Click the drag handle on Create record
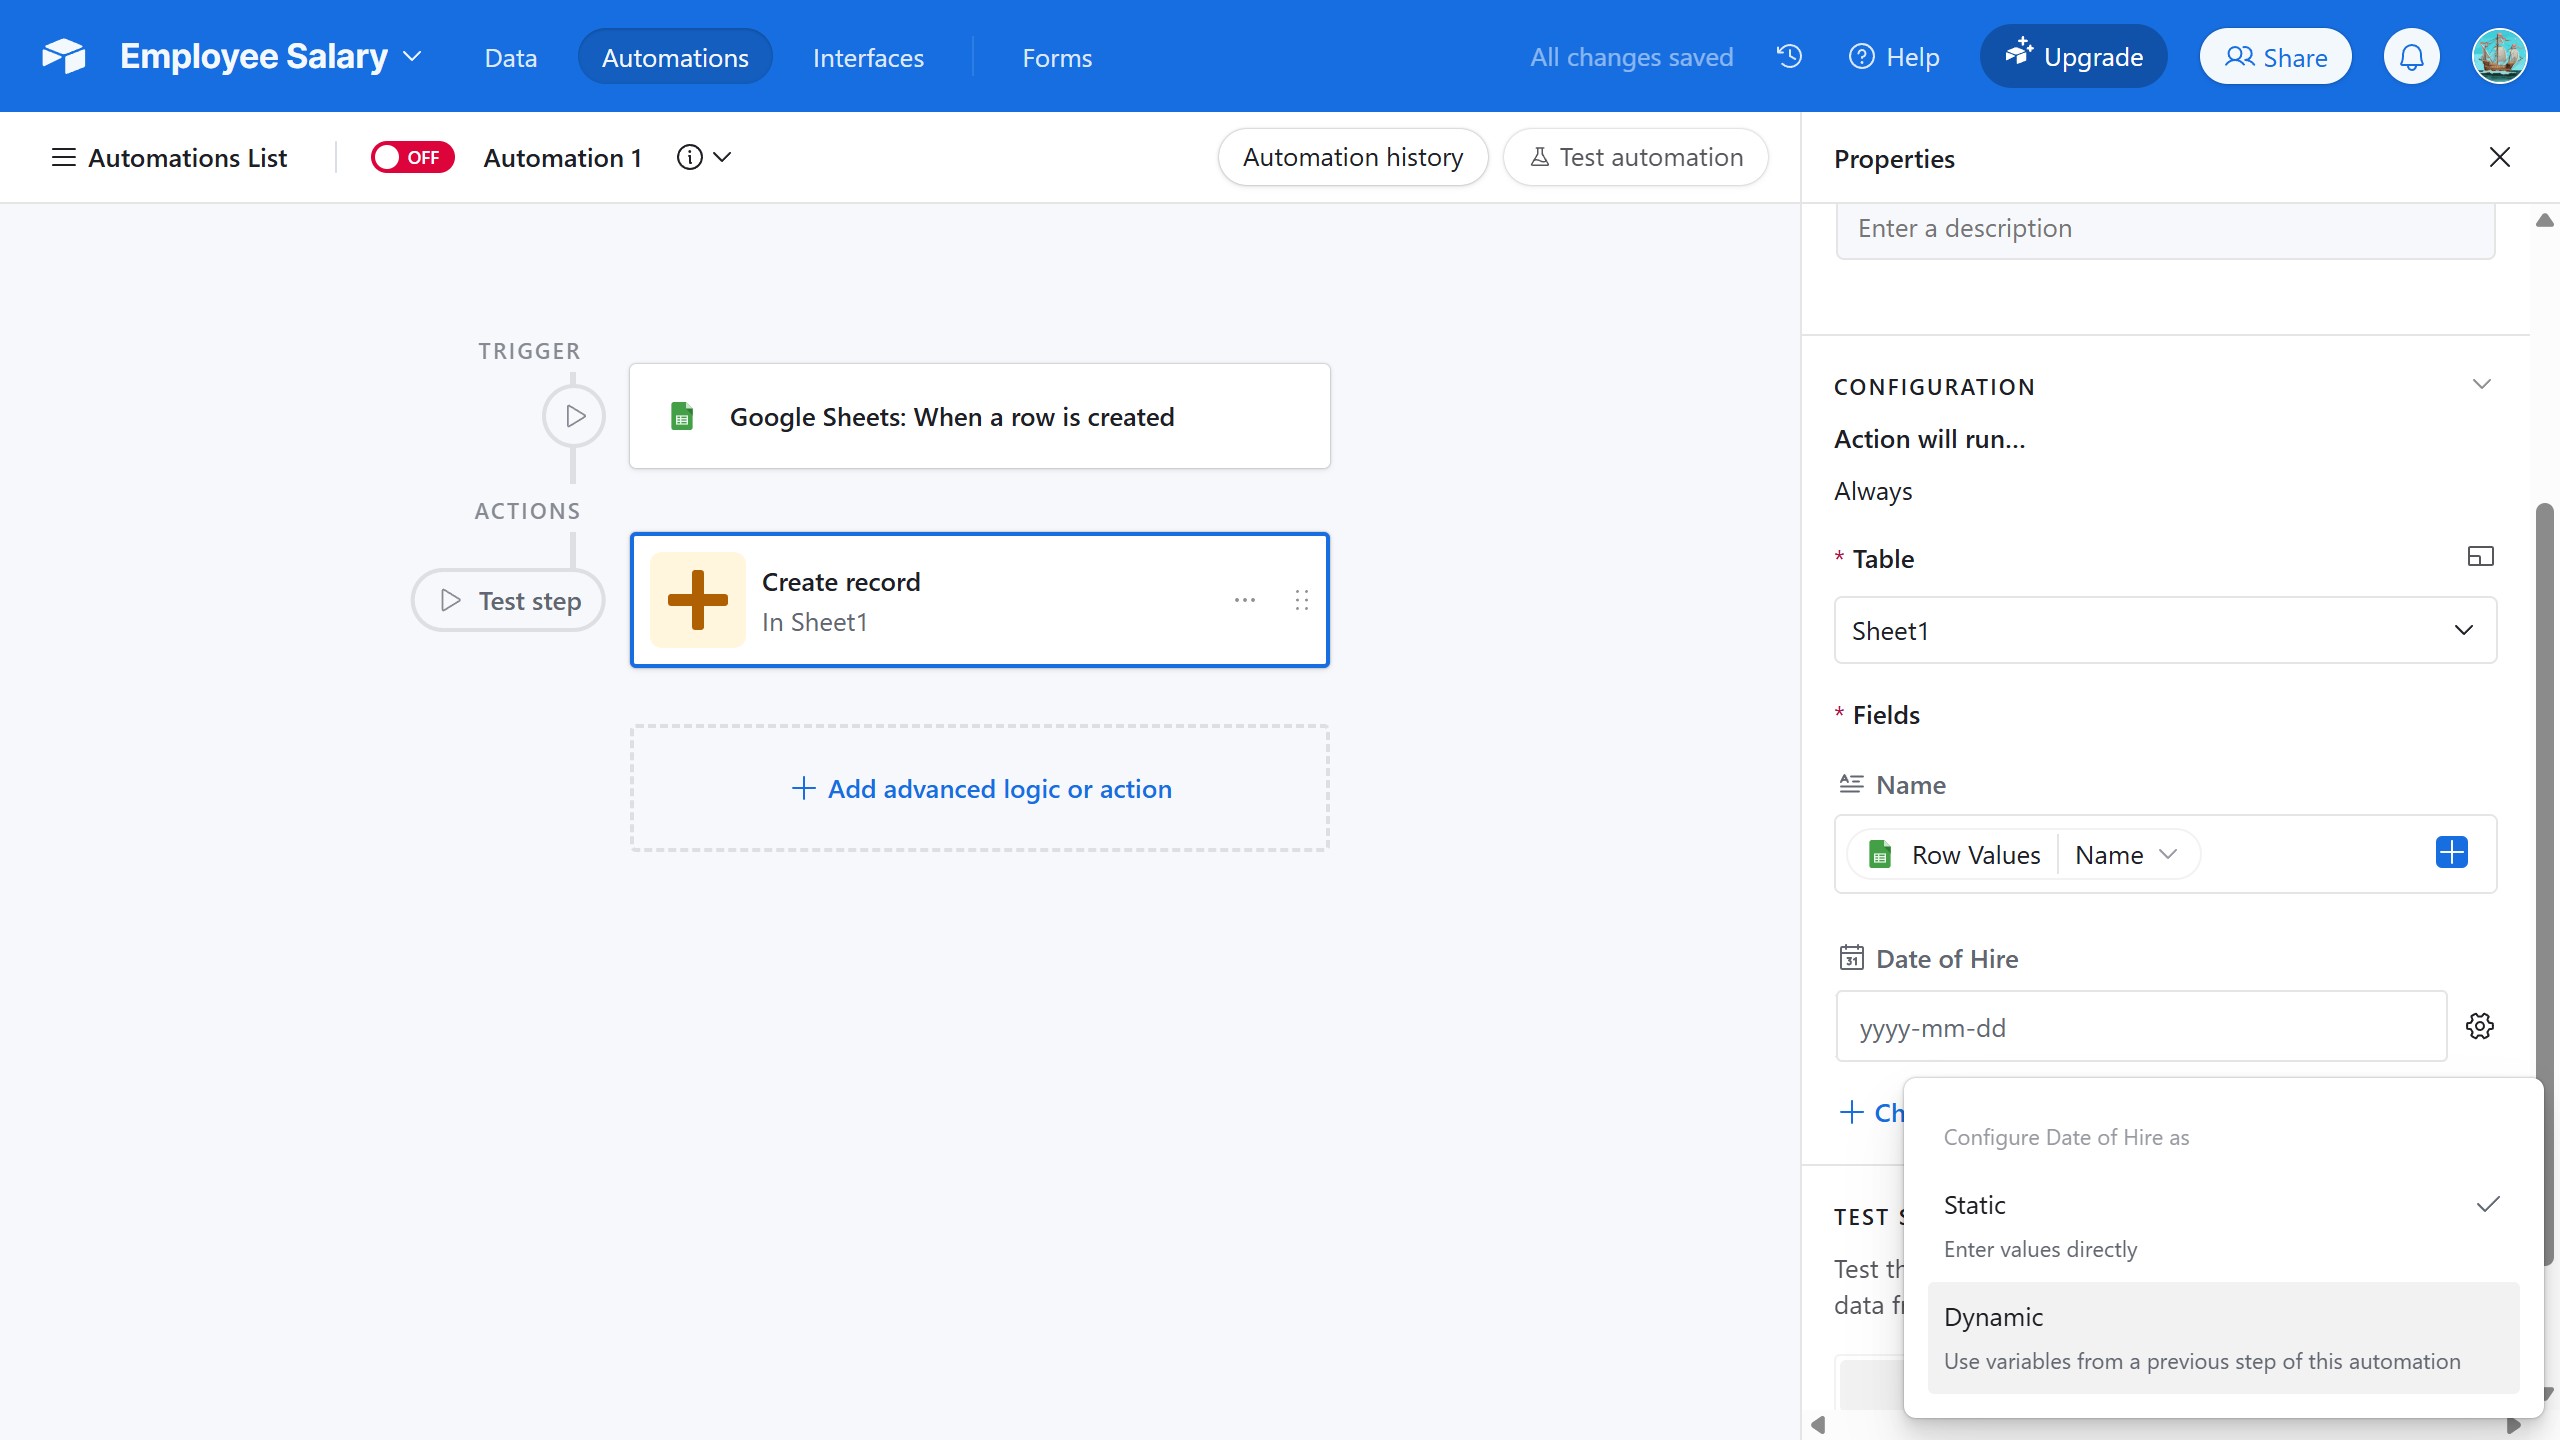This screenshot has width=2560, height=1440. [1301, 600]
